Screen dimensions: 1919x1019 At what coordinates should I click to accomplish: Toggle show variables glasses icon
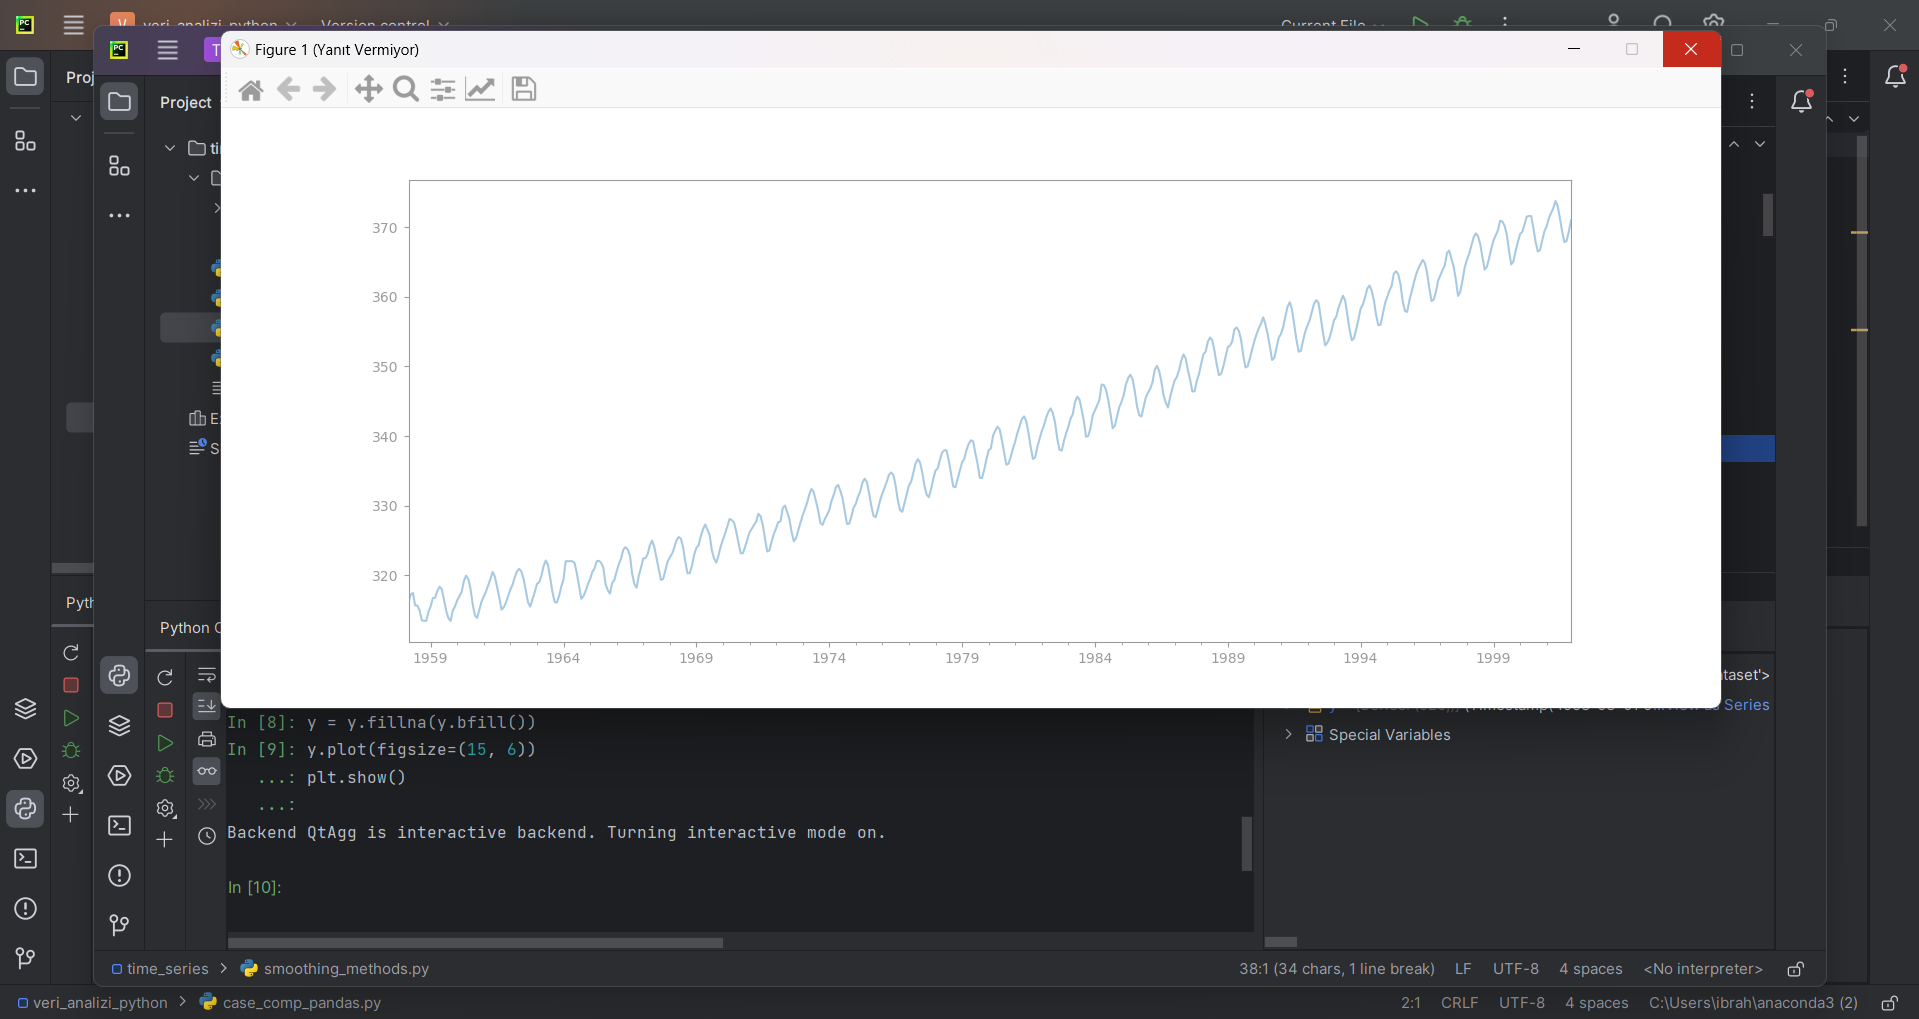coord(207,771)
